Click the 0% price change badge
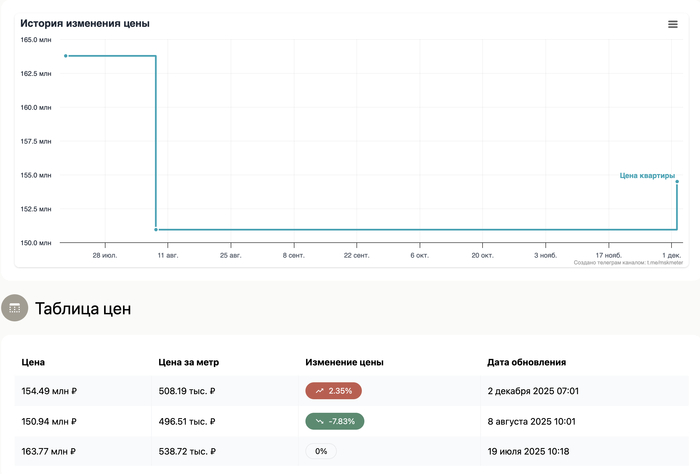 [x=321, y=451]
